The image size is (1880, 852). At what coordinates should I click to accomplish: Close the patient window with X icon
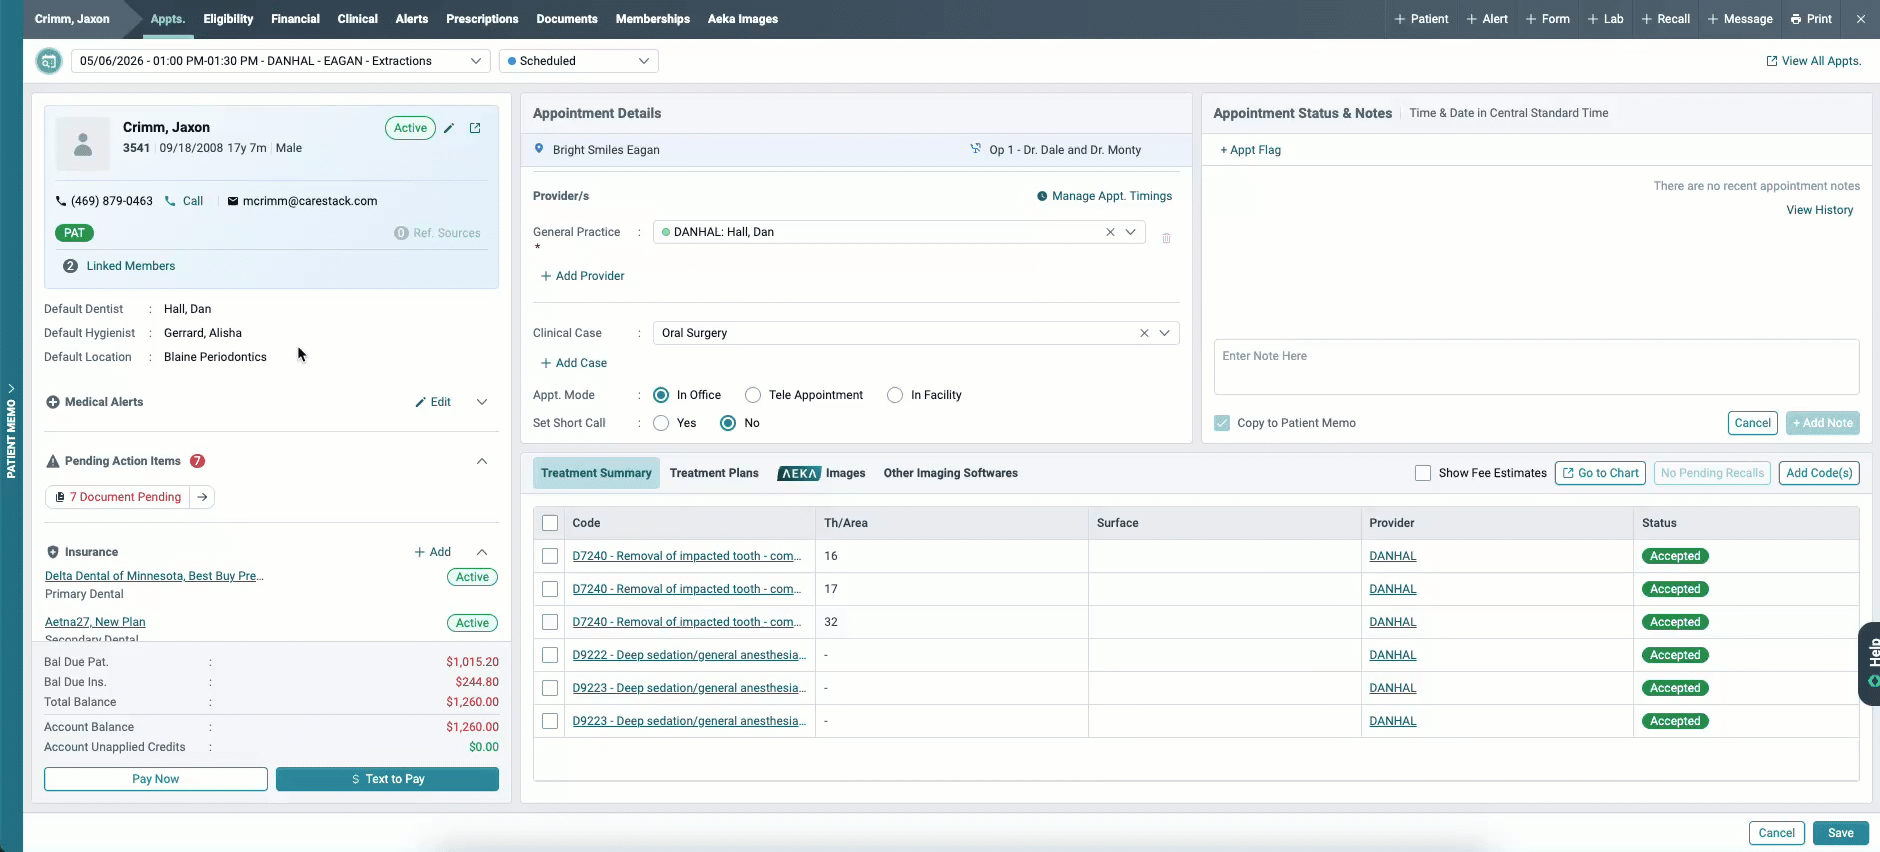(x=1860, y=19)
